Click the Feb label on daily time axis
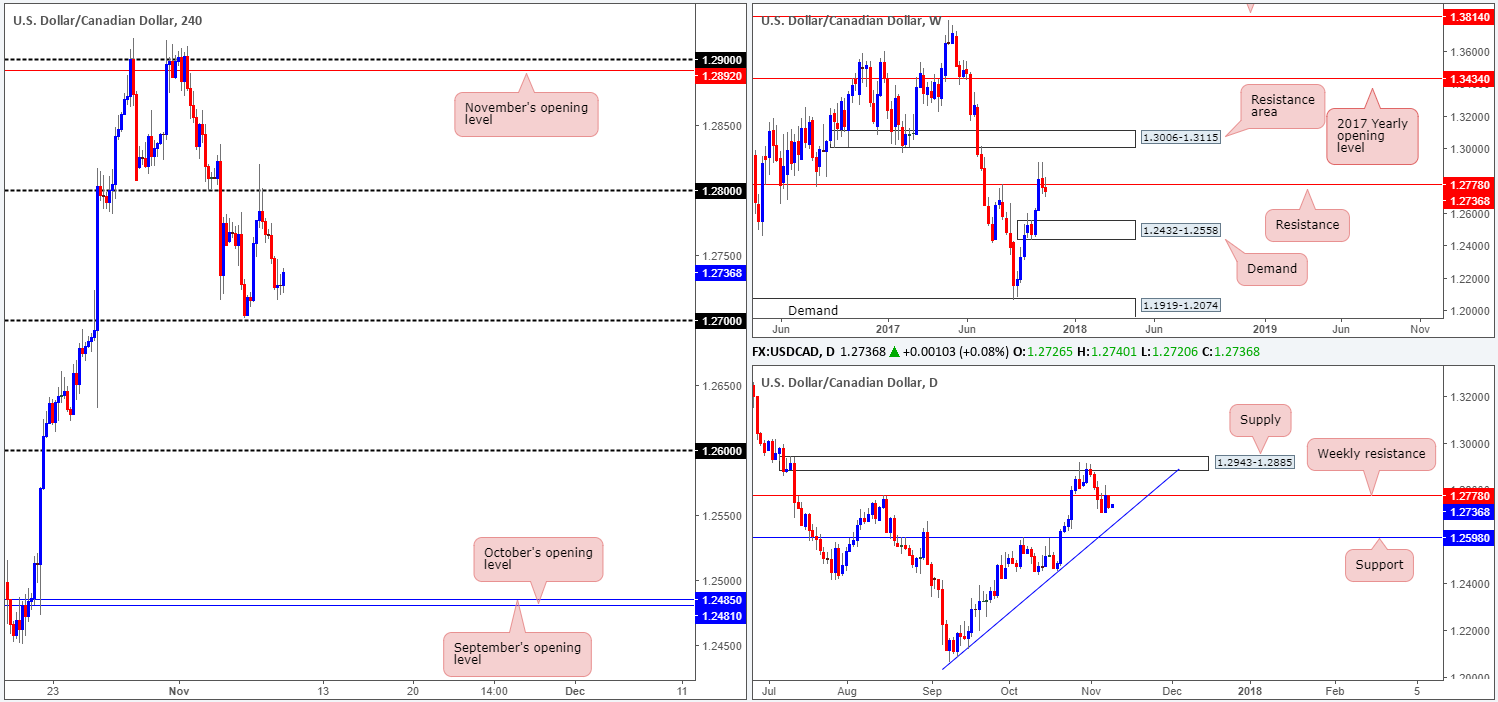Image resolution: width=1498 pixels, height=702 pixels. click(x=1337, y=690)
